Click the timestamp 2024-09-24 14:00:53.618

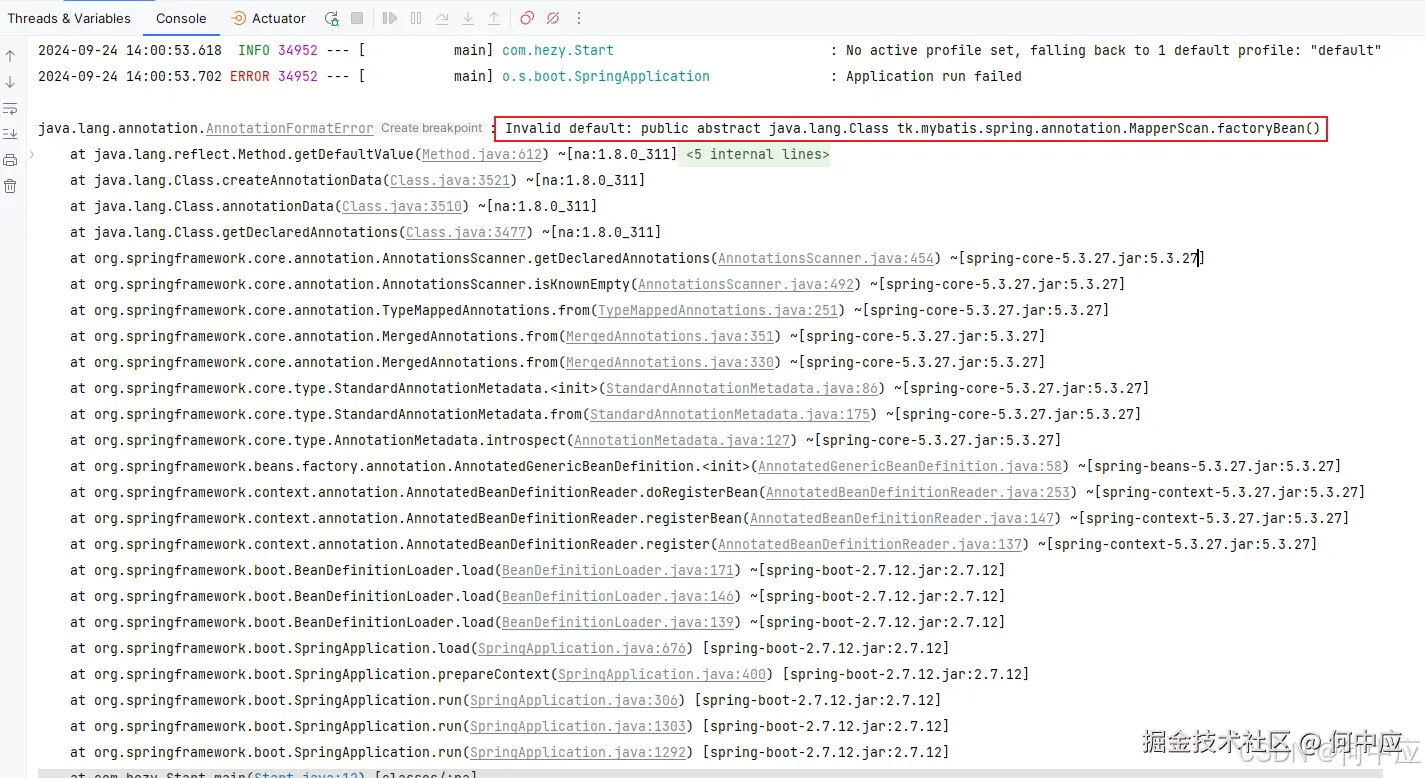pos(130,50)
